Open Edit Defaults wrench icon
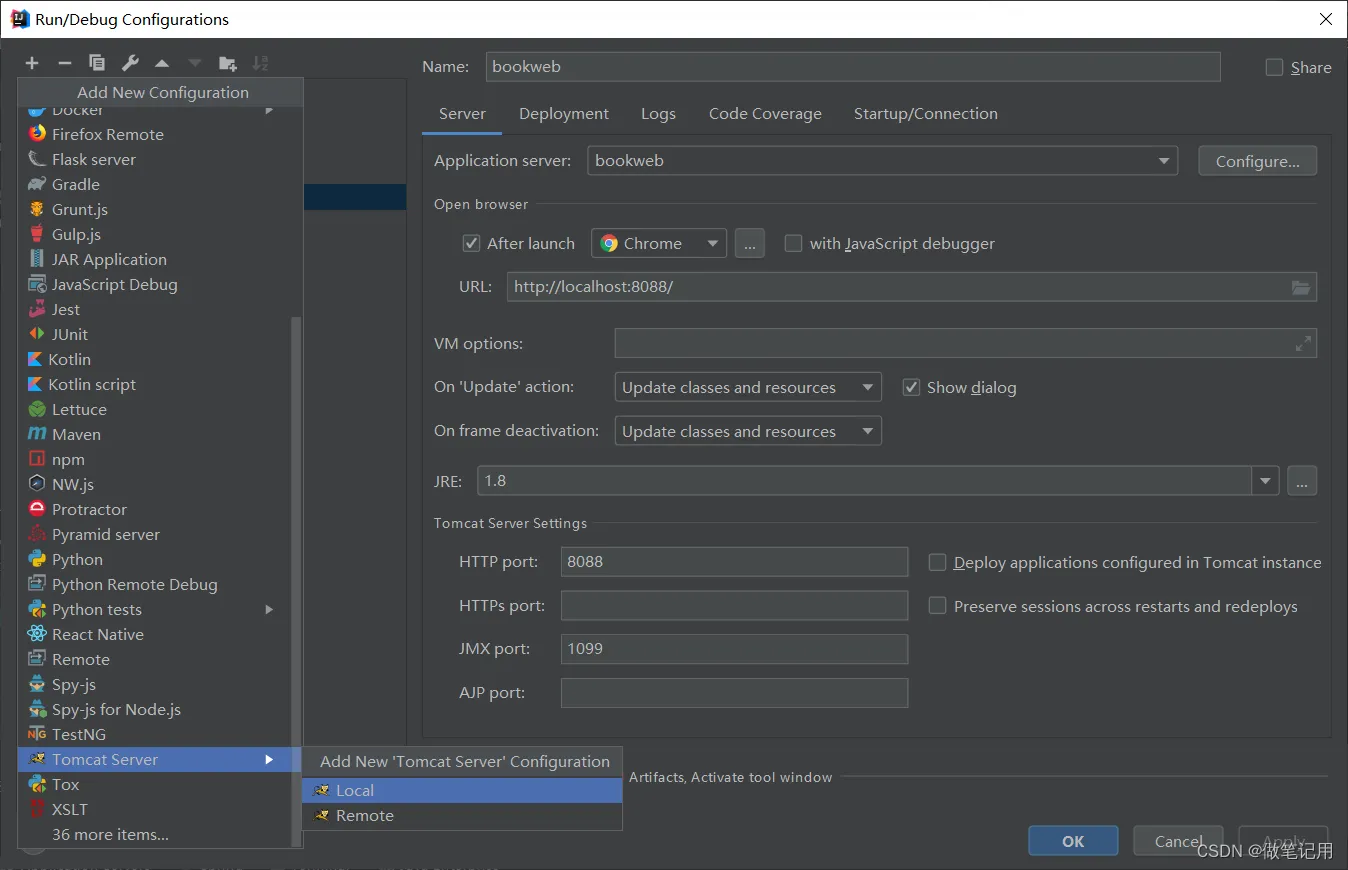1348x870 pixels. (130, 63)
